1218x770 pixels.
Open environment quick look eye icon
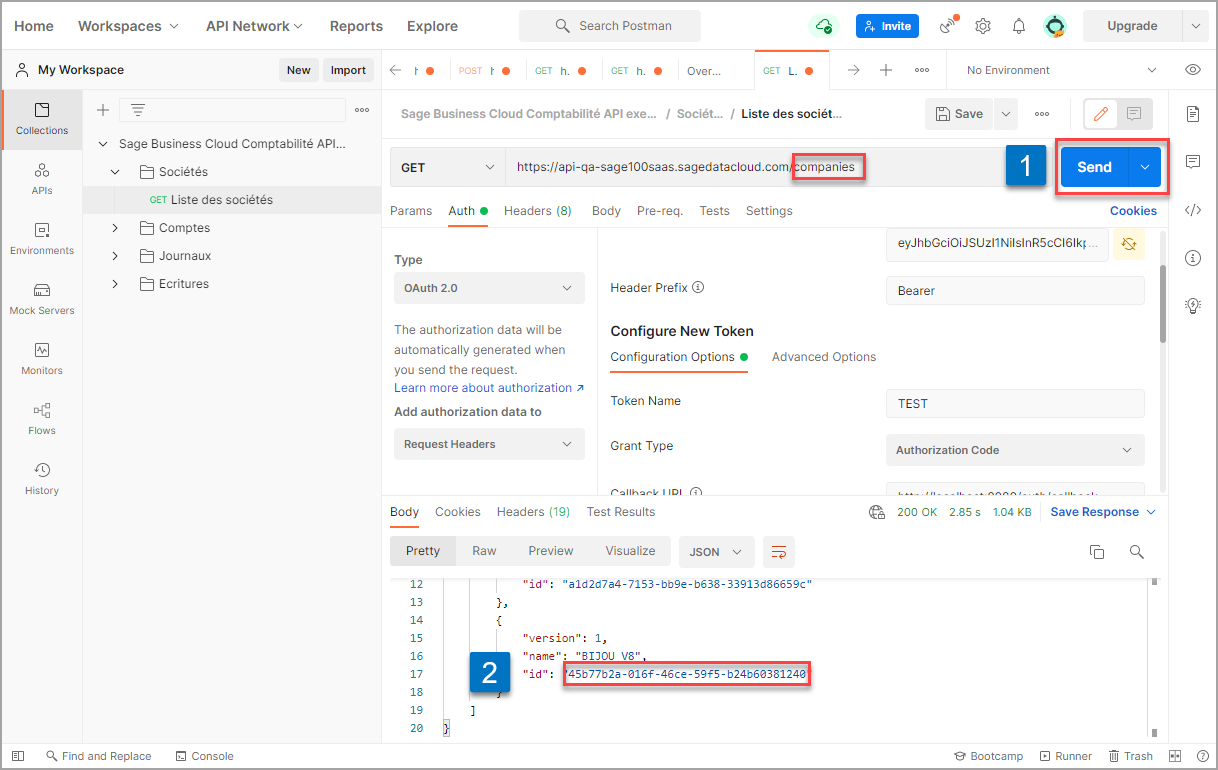1192,70
